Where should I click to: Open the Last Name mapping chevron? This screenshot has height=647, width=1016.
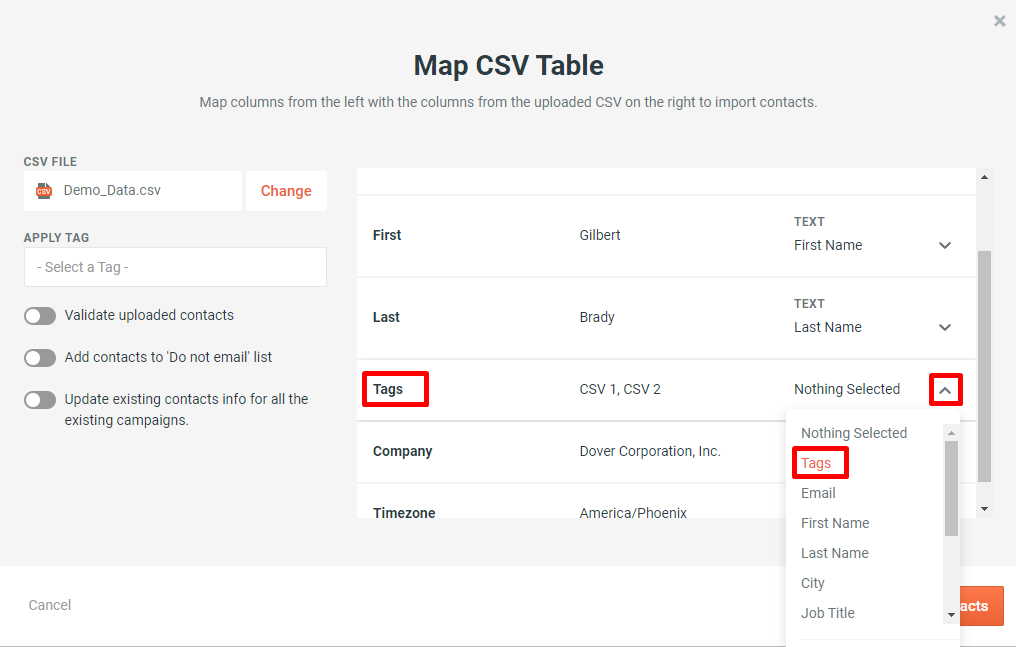[x=945, y=327]
